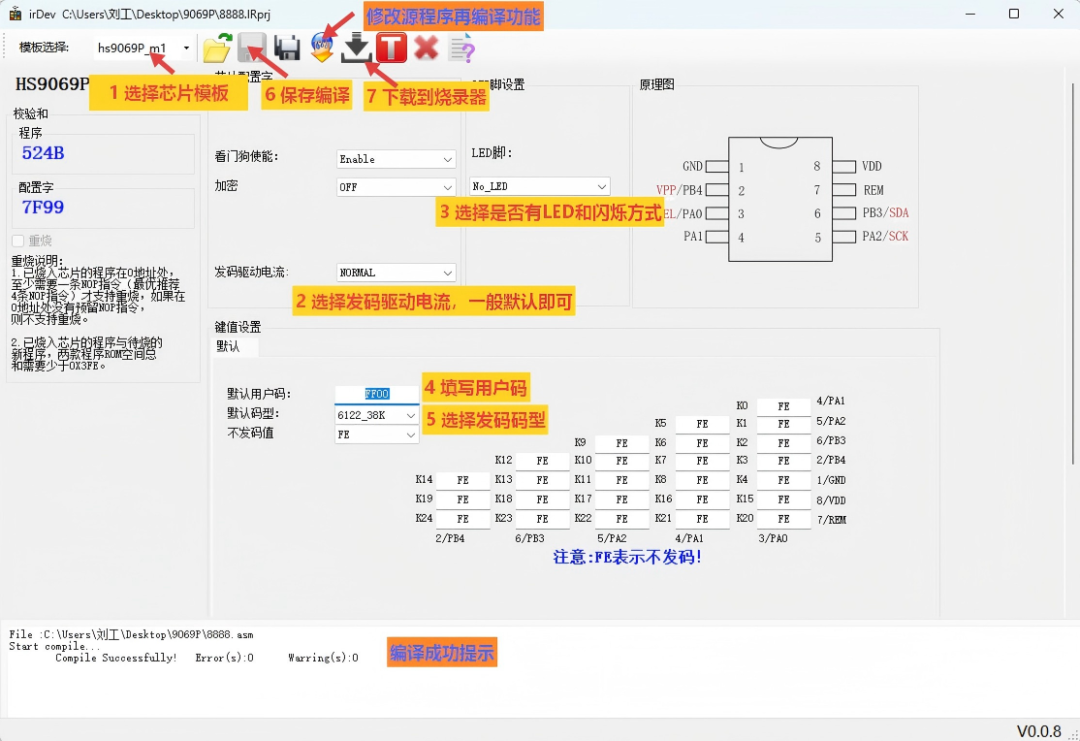Click the K17 key value field

(x=621, y=499)
